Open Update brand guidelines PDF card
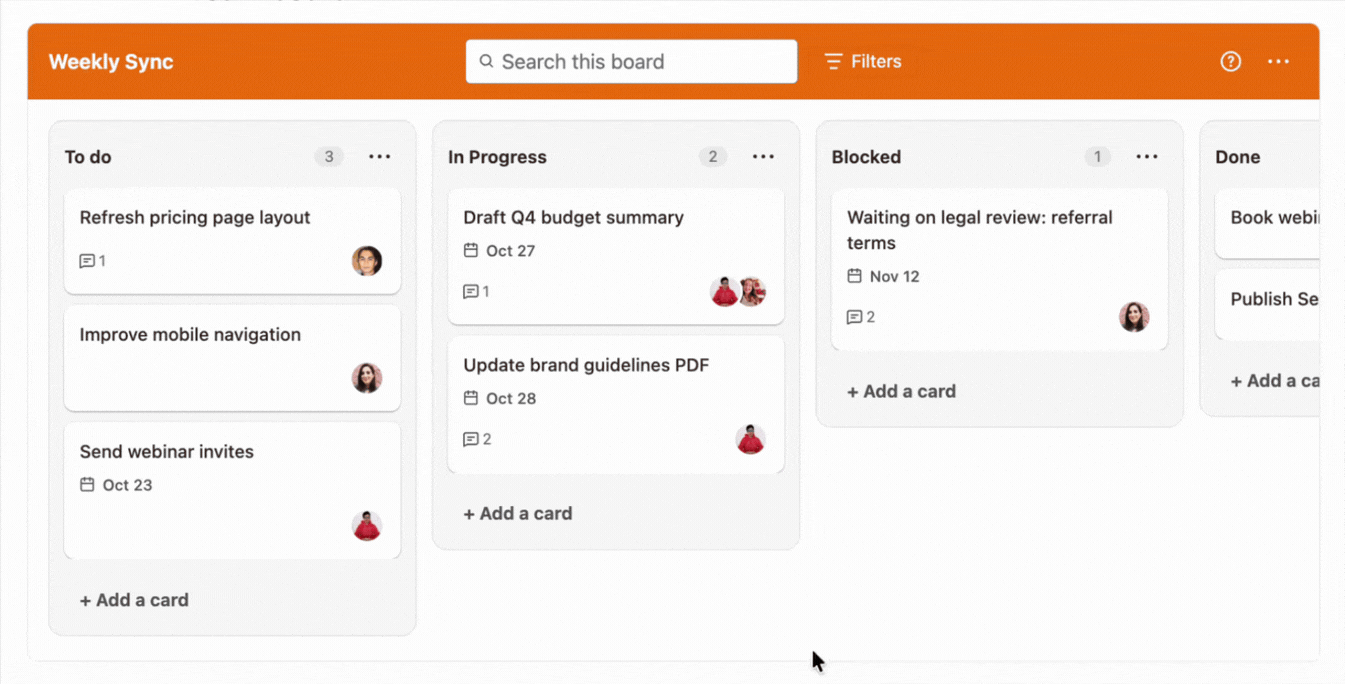1345x684 pixels. click(x=616, y=404)
